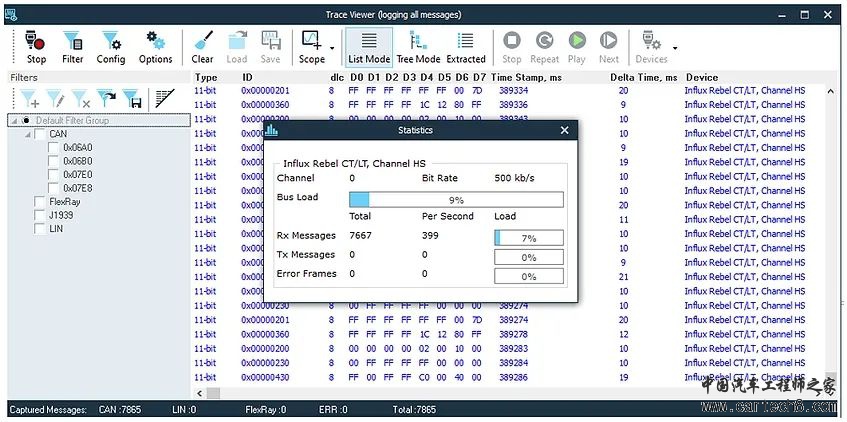847x422 pixels.
Task: Click the Next playback button
Action: (x=609, y=48)
